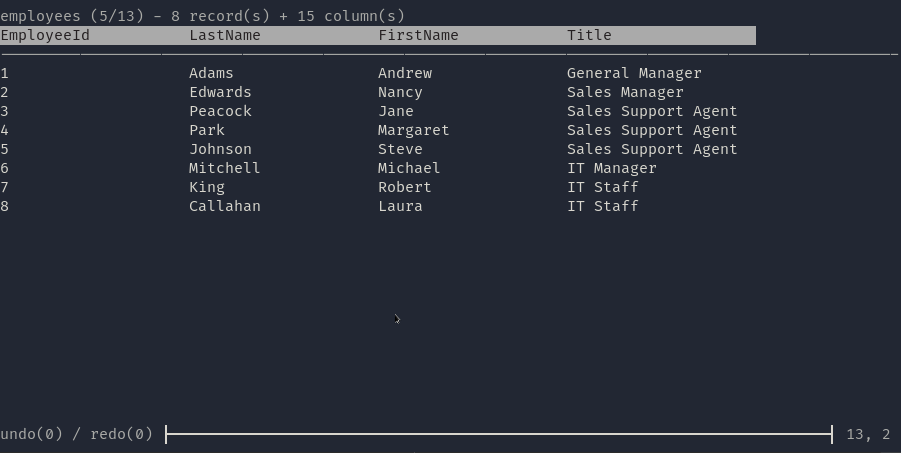Click the horizontal scrollbar at bottom
This screenshot has width=901, height=453.
(x=499, y=435)
